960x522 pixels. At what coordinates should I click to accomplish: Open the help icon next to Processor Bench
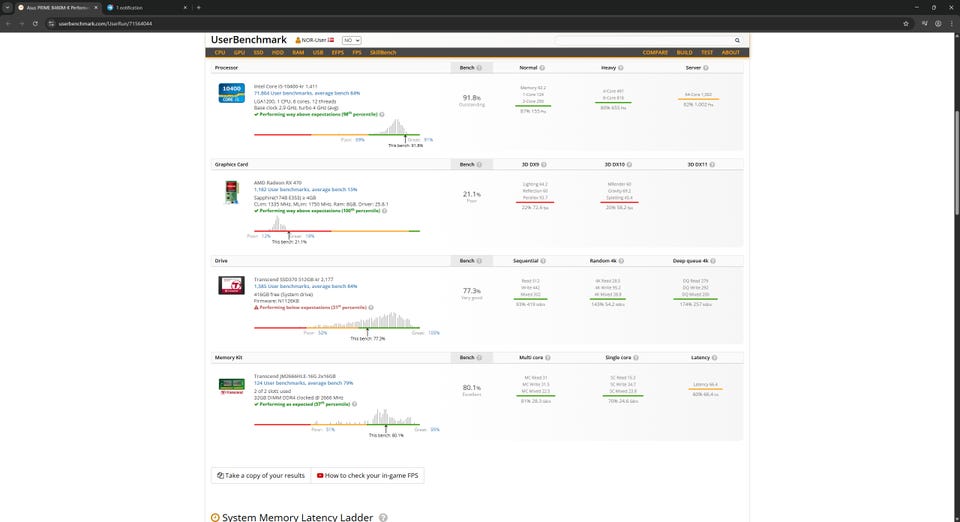pyautogui.click(x=479, y=68)
